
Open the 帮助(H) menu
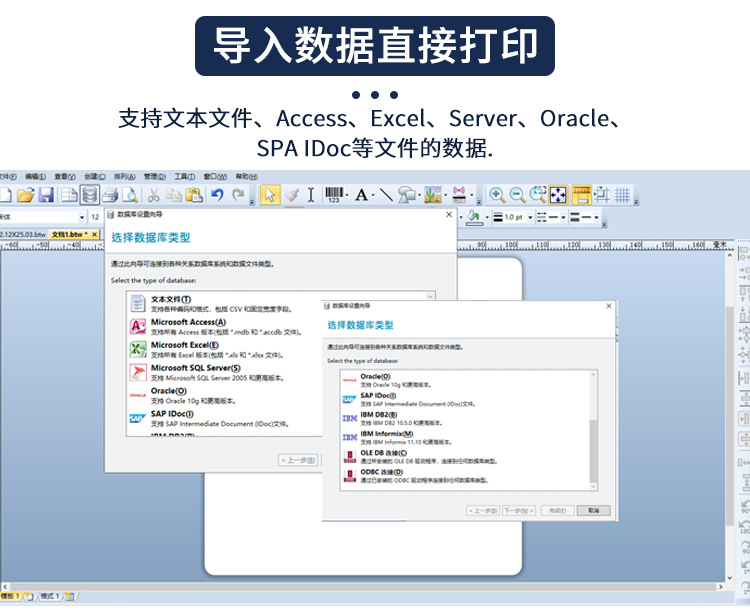point(246,176)
